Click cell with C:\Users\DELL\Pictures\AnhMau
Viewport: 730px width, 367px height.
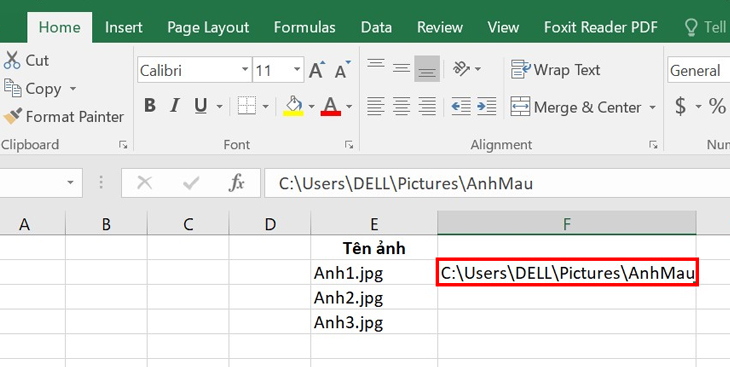click(x=567, y=272)
